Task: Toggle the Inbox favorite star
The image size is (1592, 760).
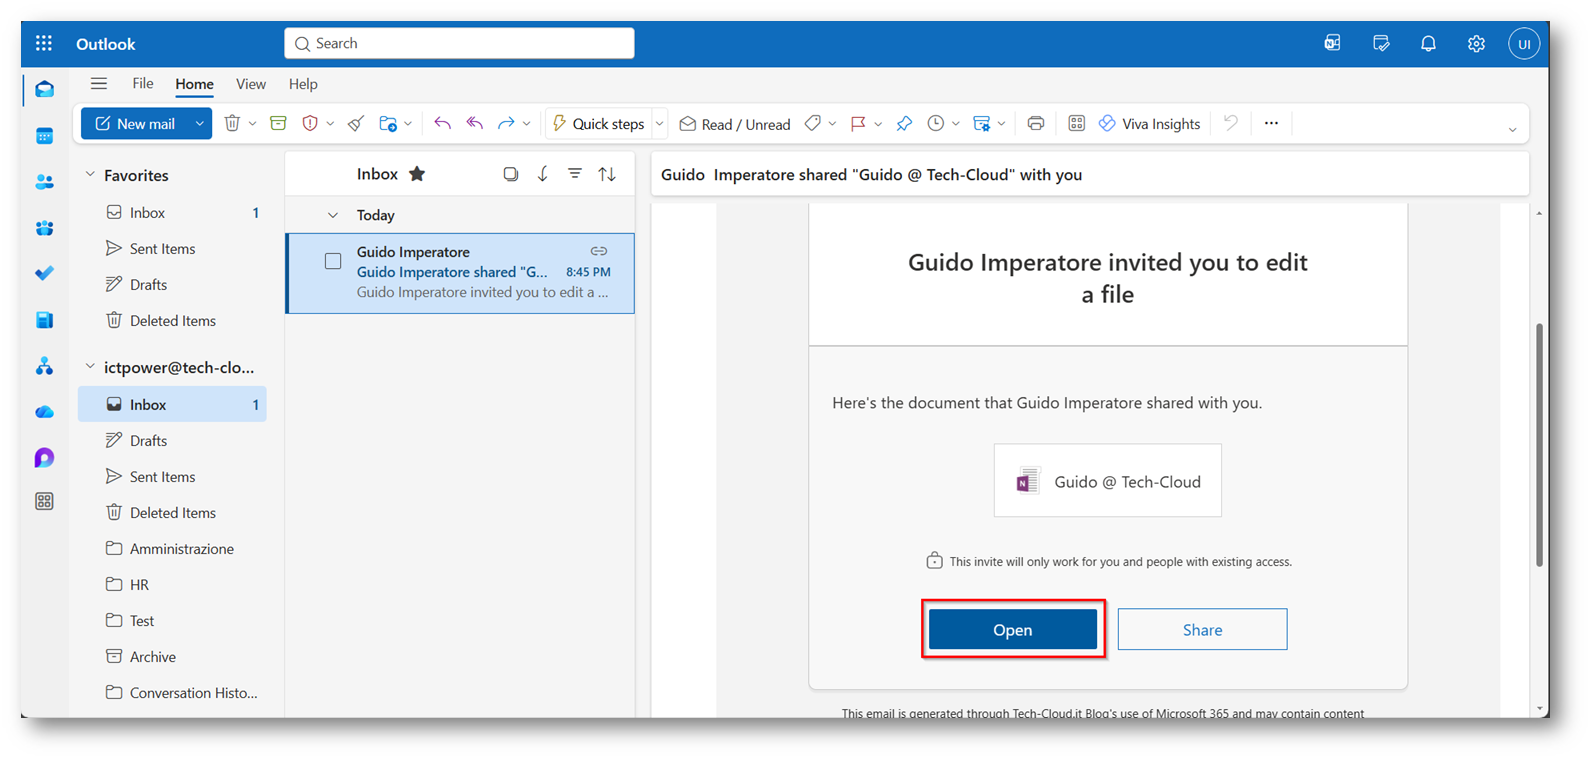Action: tap(417, 174)
